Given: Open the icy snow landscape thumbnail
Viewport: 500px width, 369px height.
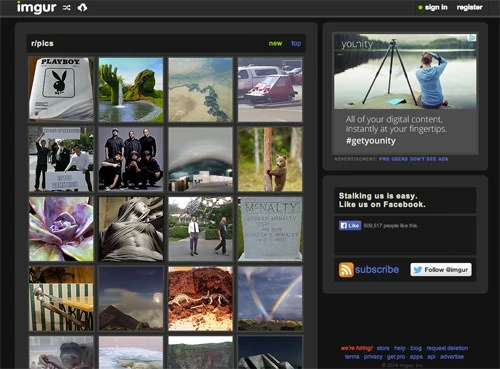Looking at the screenshot, I should (x=131, y=352).
